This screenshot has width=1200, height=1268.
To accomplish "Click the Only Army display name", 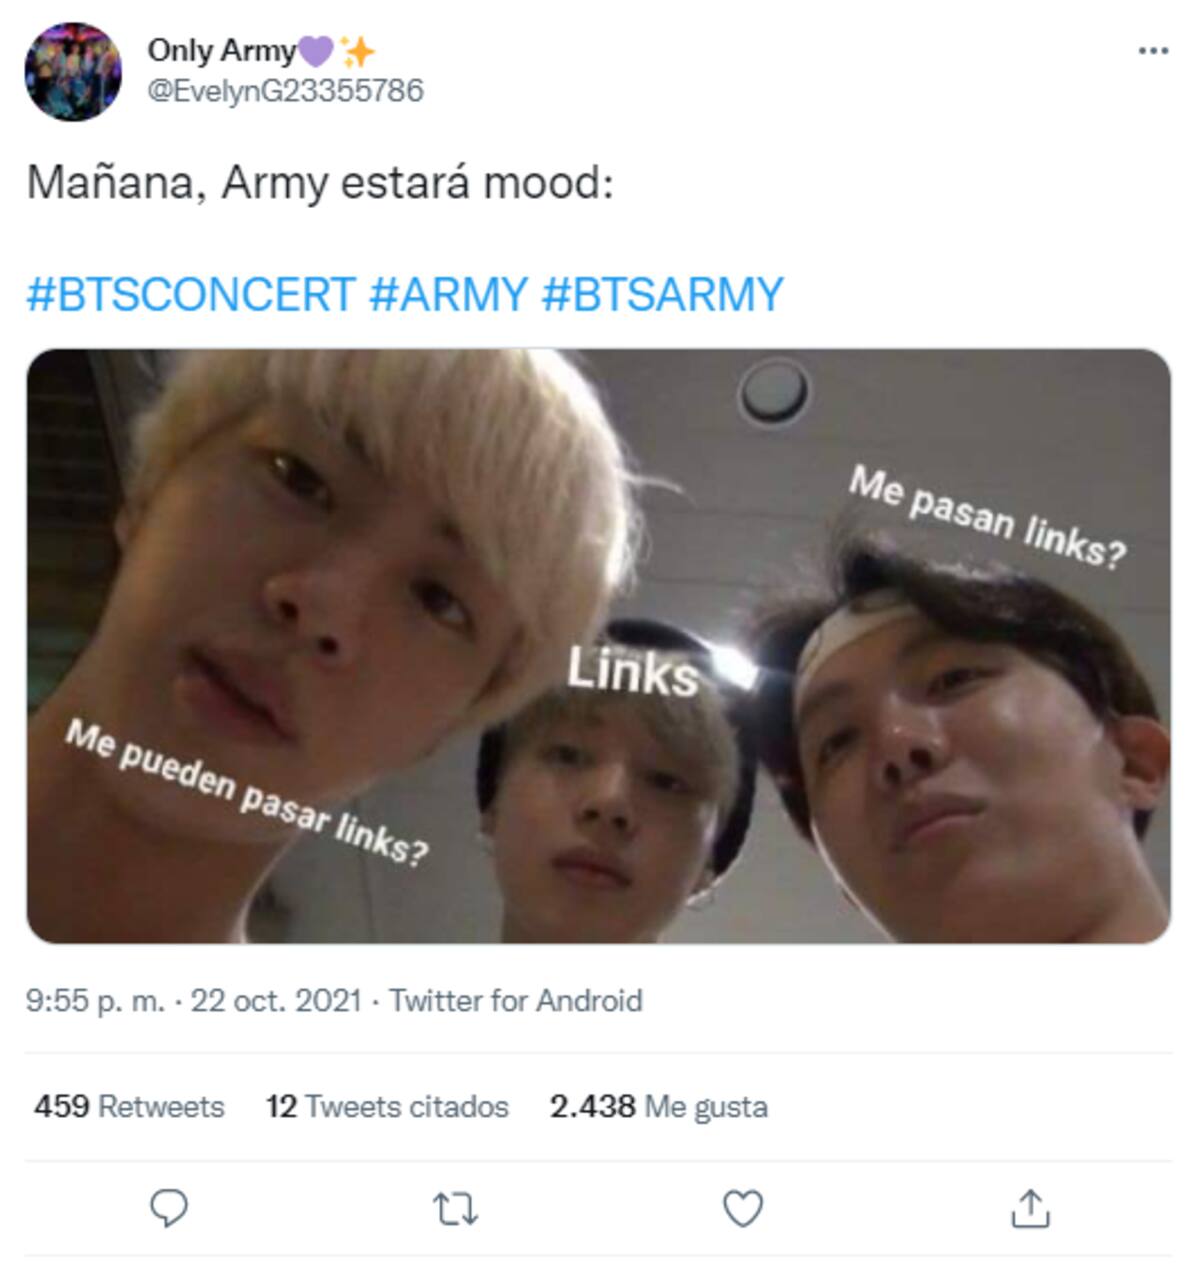I will coord(222,50).
